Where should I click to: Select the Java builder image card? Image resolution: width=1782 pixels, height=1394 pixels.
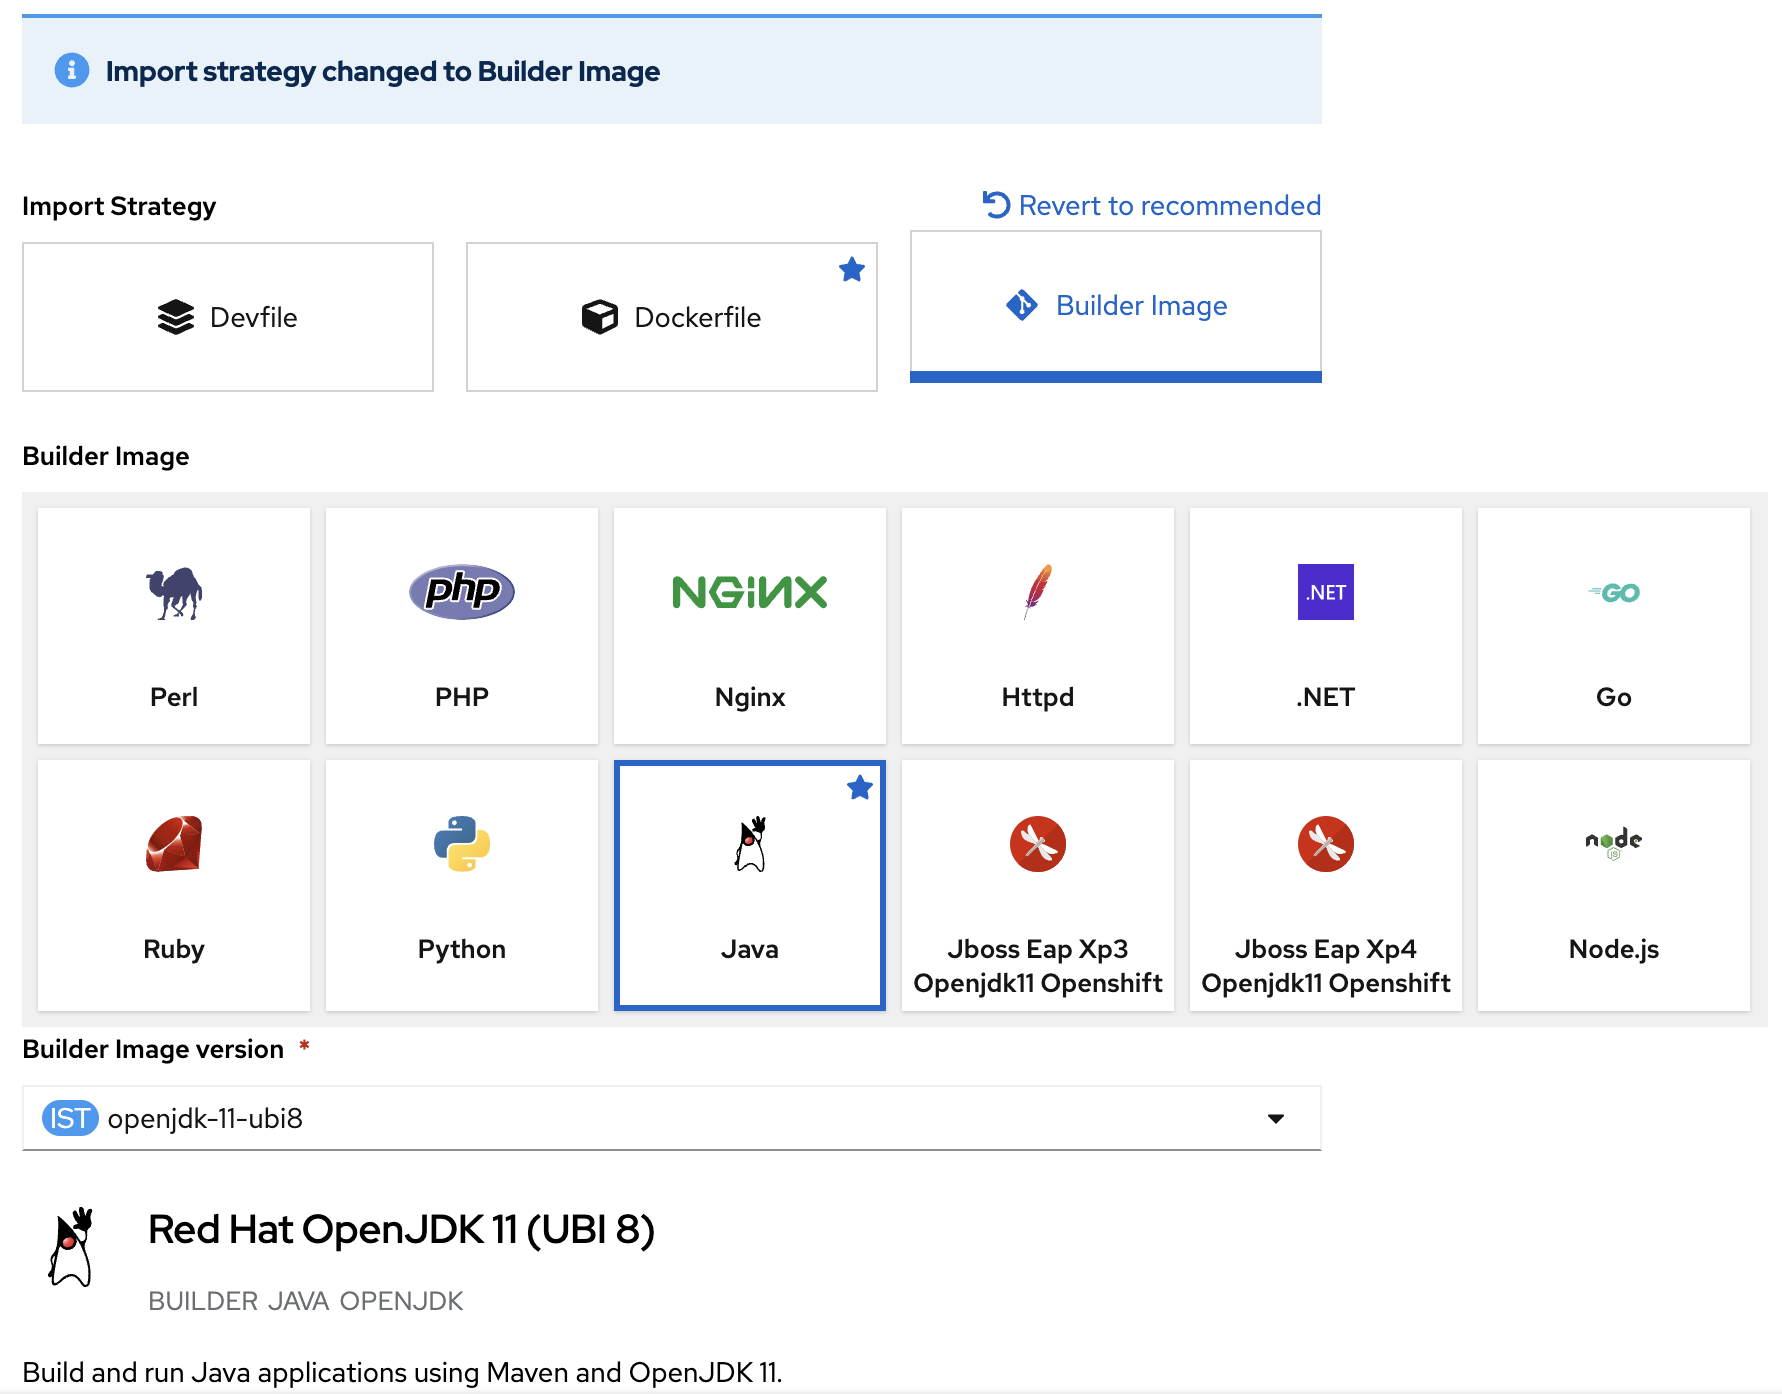click(749, 886)
